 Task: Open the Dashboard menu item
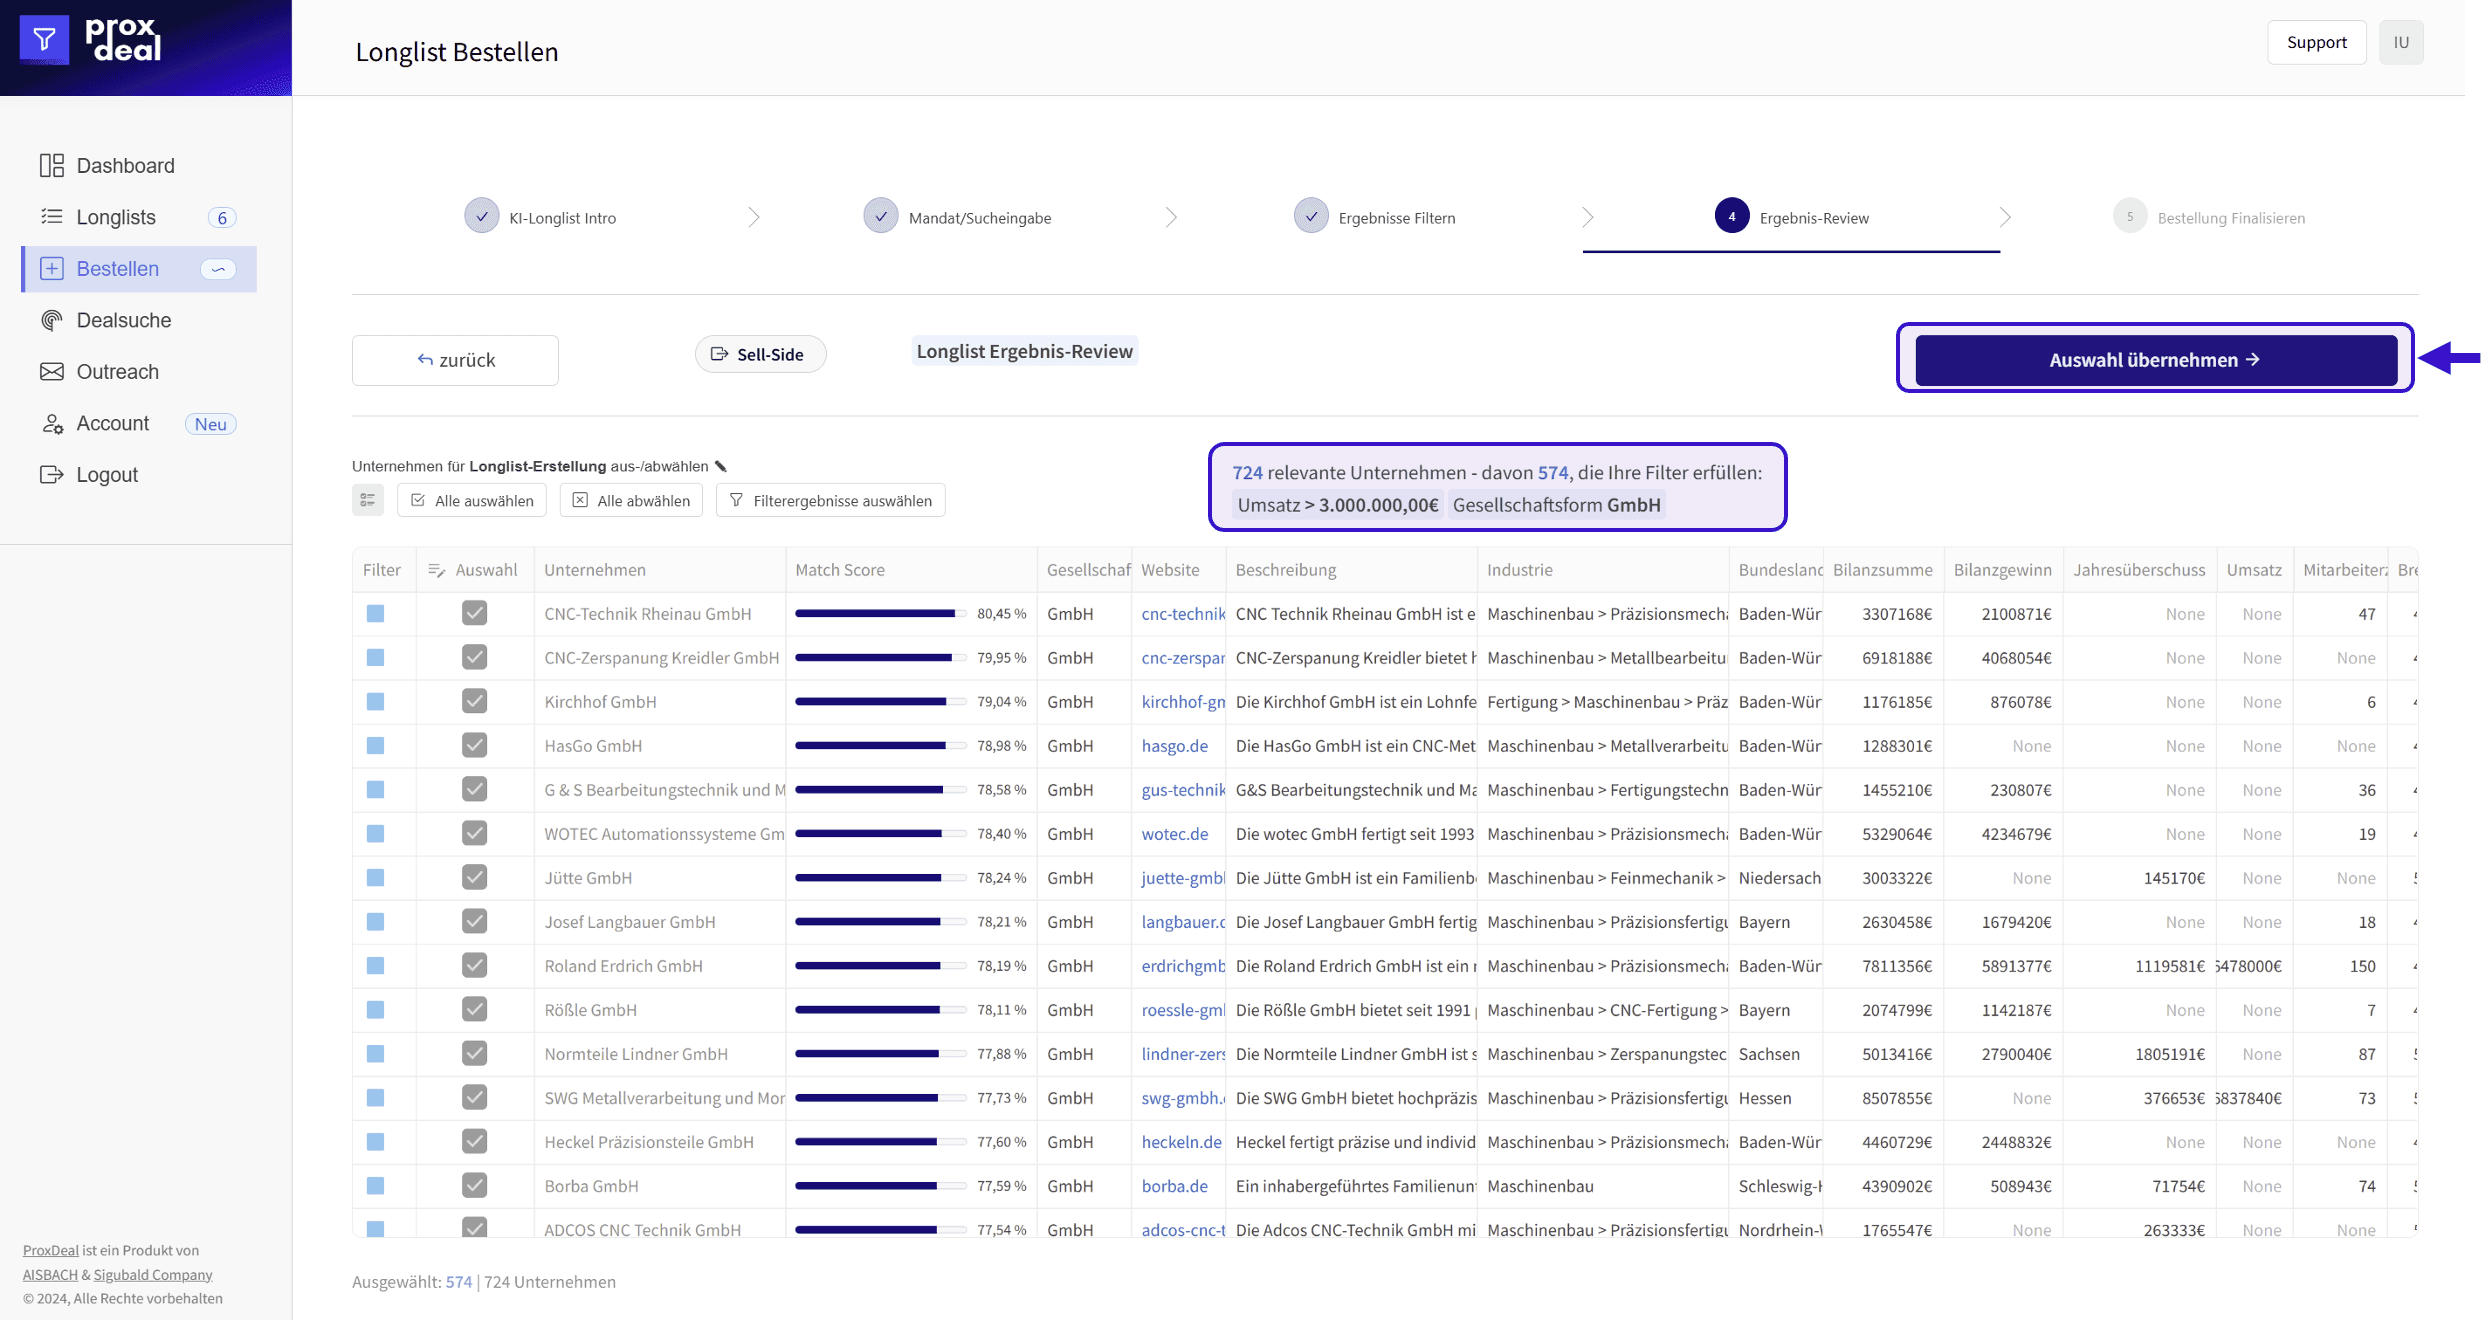coord(139,165)
